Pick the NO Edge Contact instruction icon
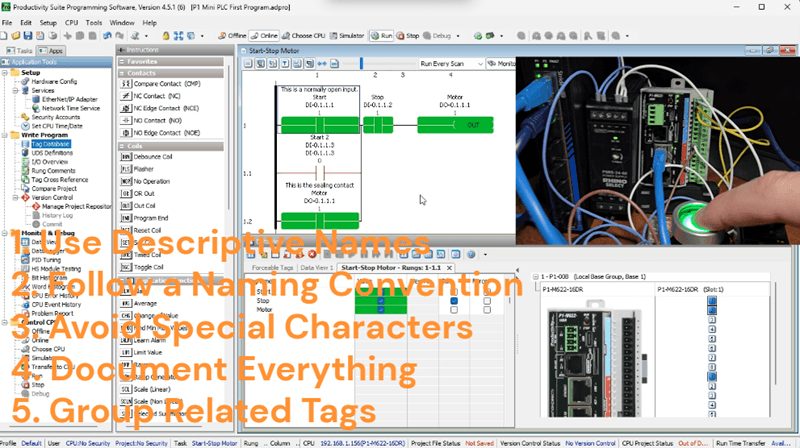Image resolution: width=800 pixels, height=448 pixels. [x=126, y=133]
